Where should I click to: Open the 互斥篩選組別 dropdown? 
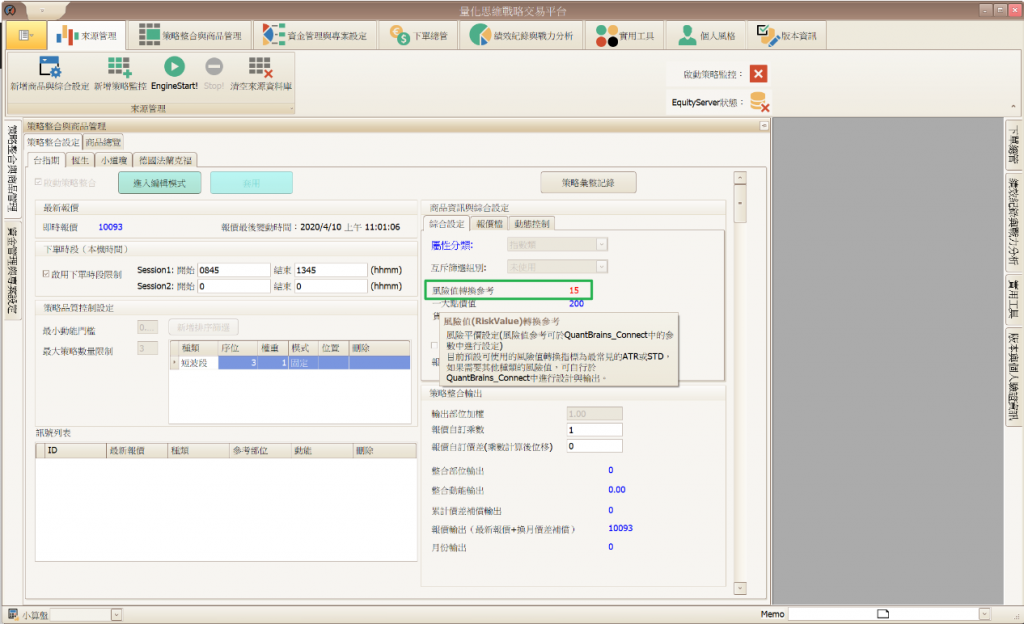[x=601, y=266]
